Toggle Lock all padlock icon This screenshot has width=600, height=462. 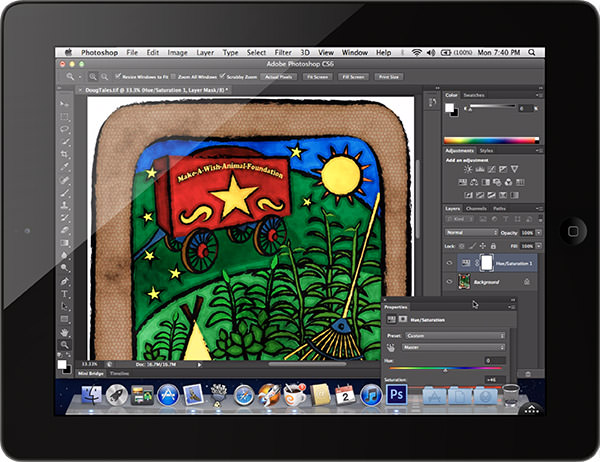[x=493, y=246]
